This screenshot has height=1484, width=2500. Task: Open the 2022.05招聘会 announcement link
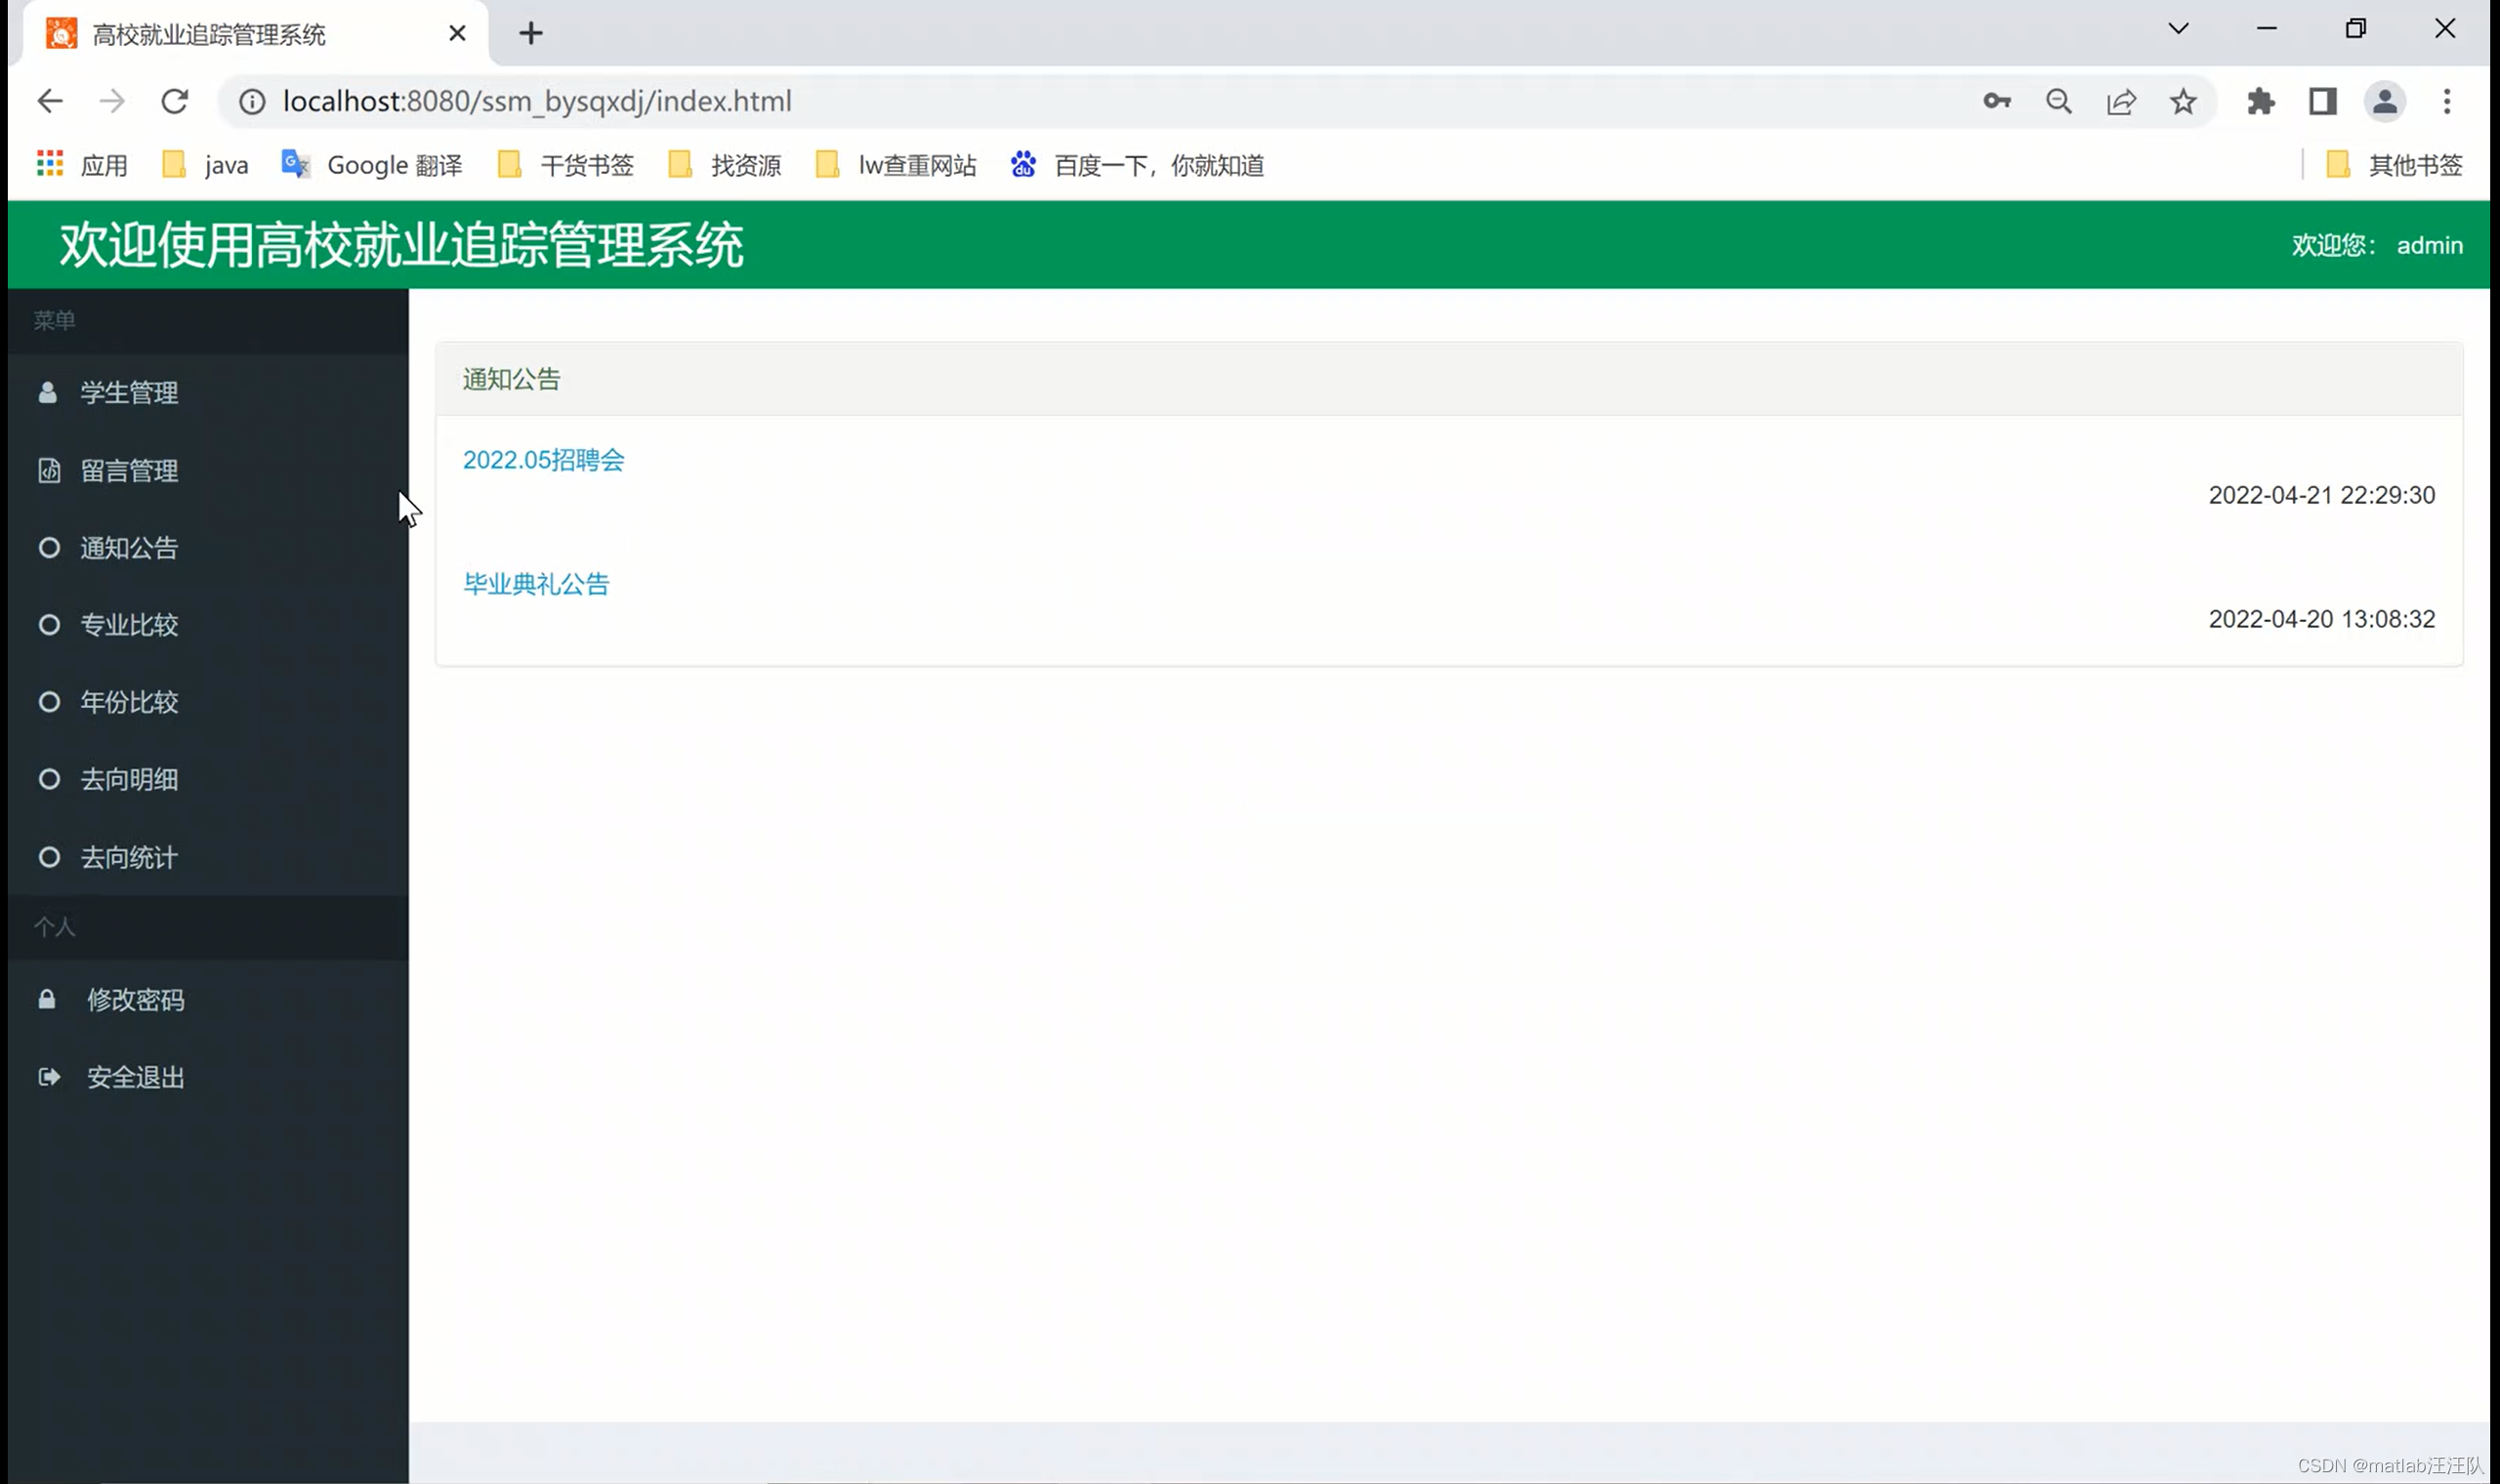point(543,460)
